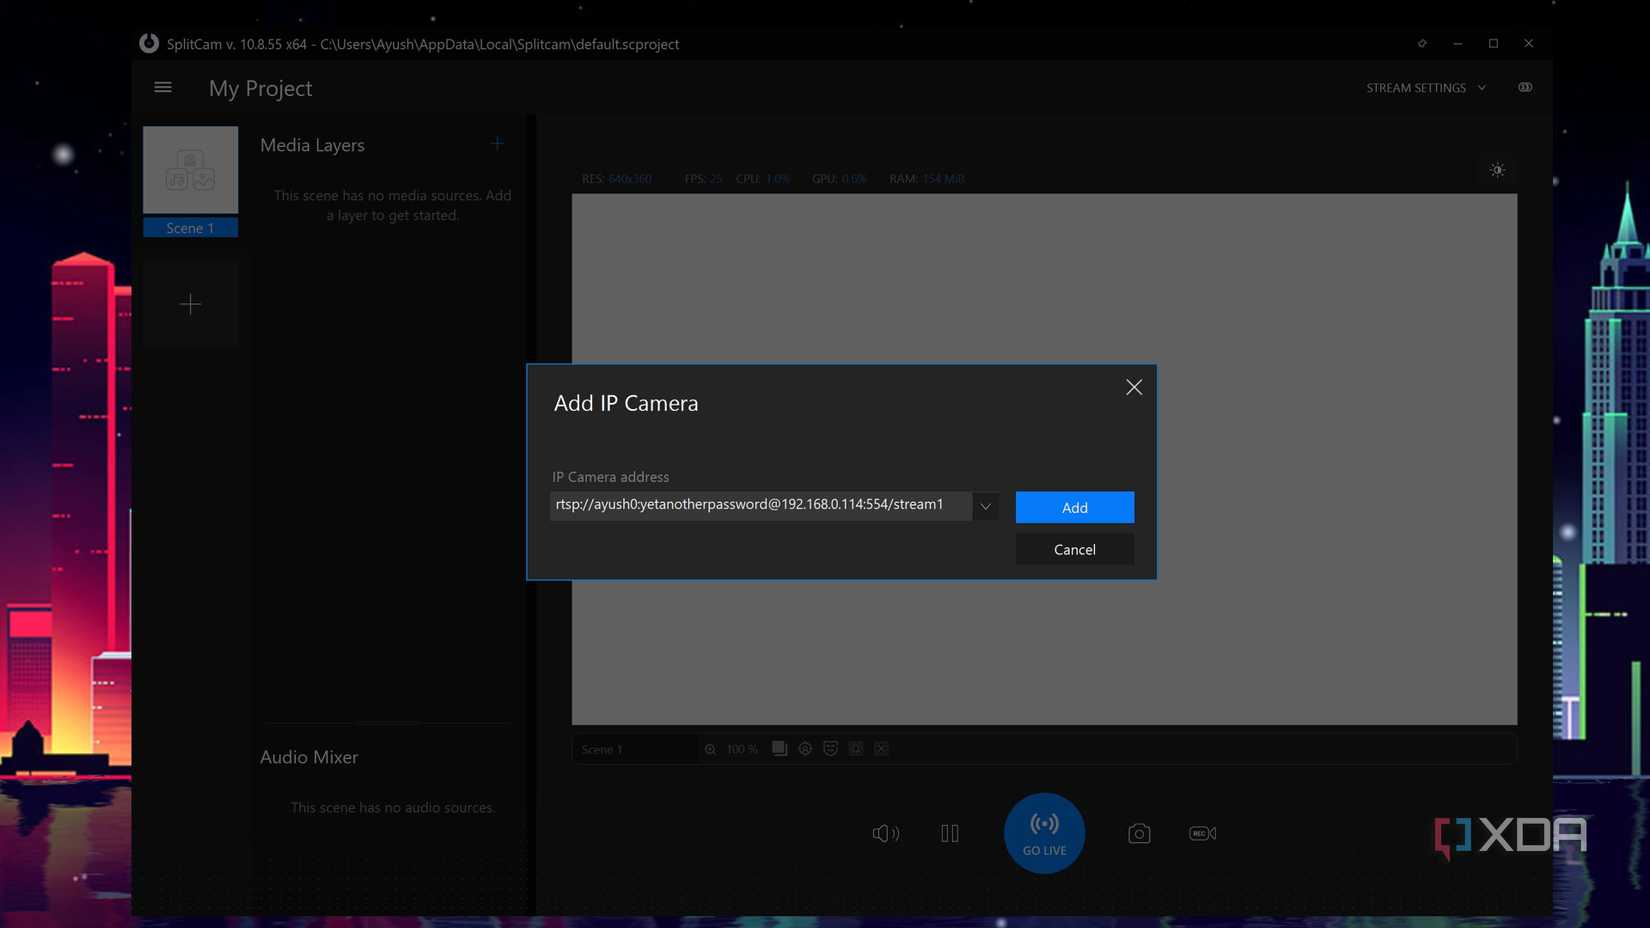Open the IP Camera address history dropdown
Screen dimensions: 1650x928
985,506
